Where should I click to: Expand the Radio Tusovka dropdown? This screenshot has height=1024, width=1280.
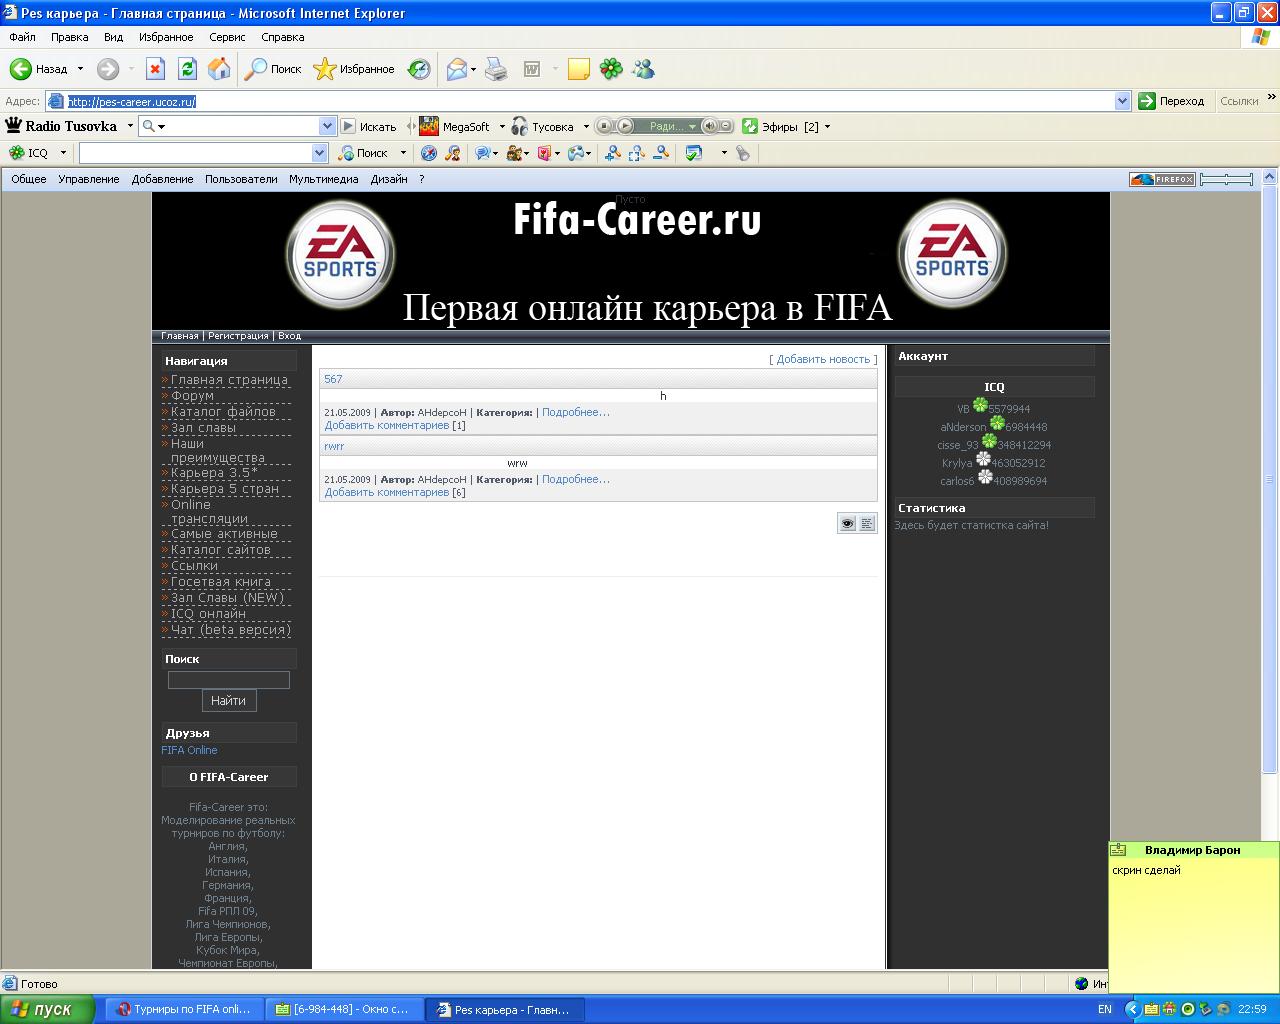[x=129, y=126]
